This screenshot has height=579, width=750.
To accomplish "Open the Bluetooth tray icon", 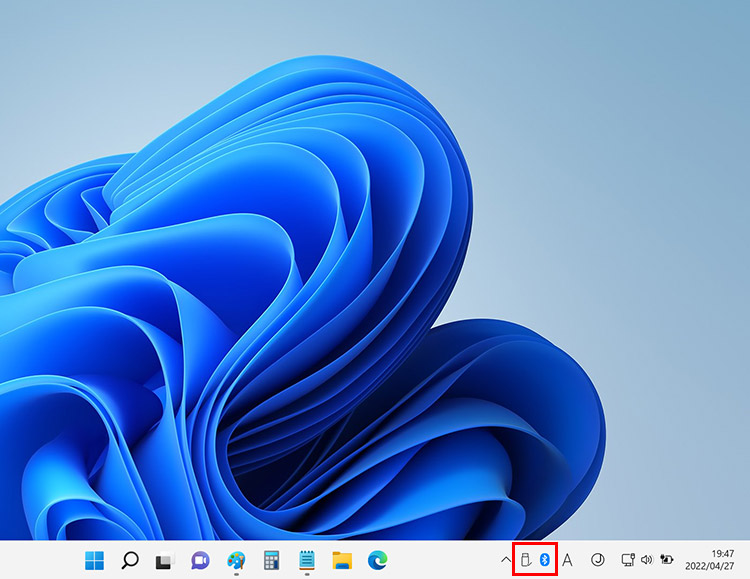I will point(545,560).
